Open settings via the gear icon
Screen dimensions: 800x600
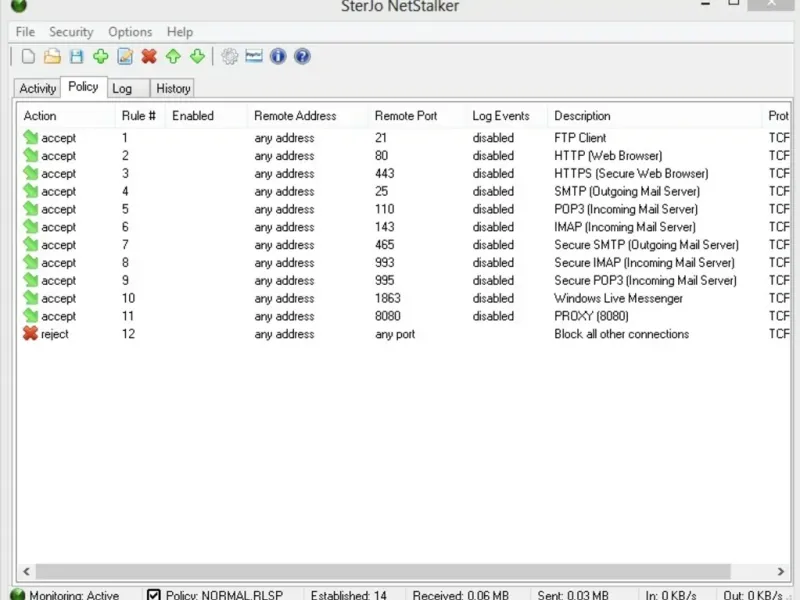pyautogui.click(x=230, y=56)
